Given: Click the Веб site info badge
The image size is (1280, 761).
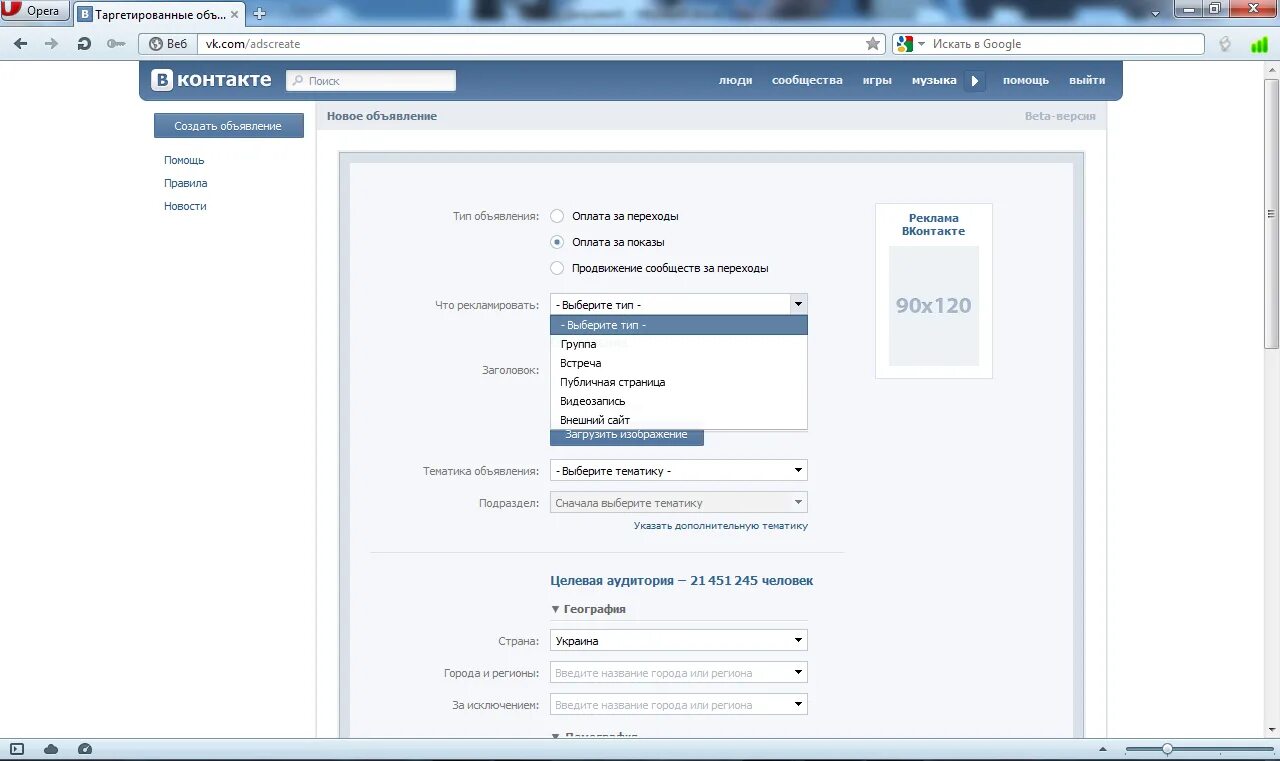Looking at the screenshot, I should [168, 44].
